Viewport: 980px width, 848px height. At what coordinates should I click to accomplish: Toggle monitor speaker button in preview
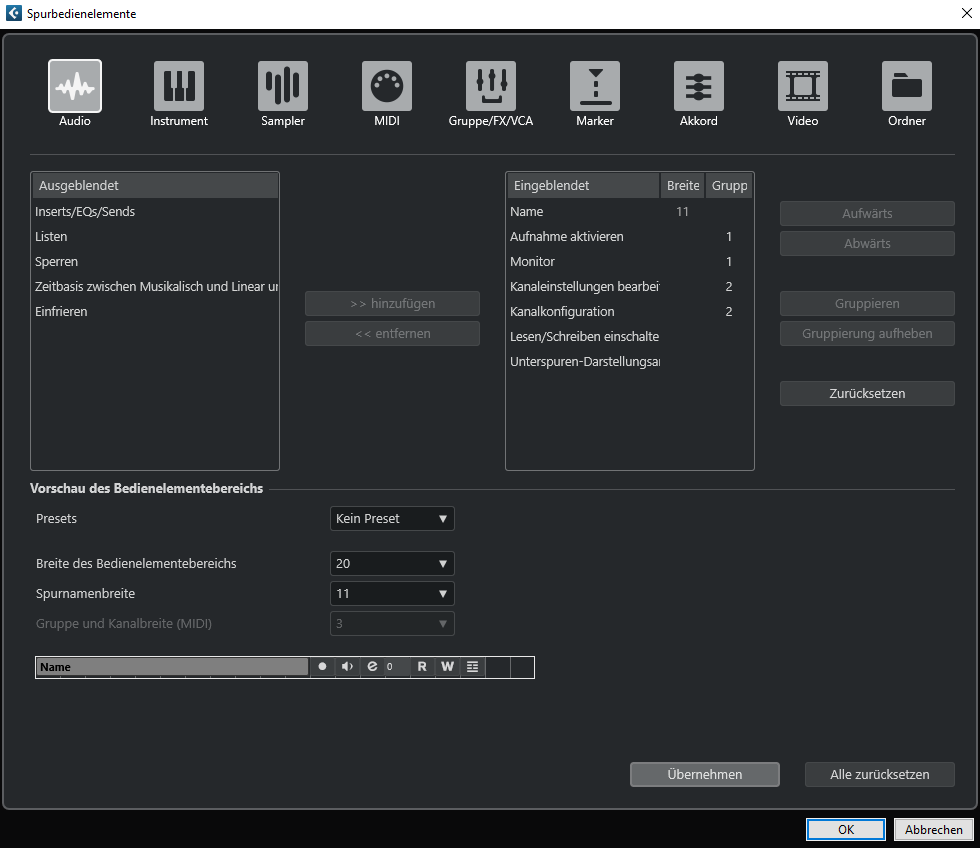click(347, 667)
